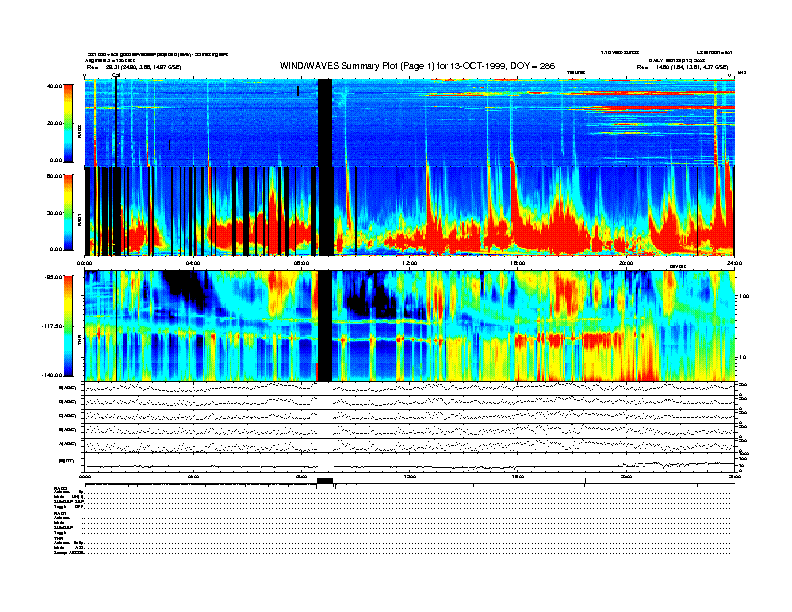Click the vertical TNR axis label
The width and height of the screenshot is (792, 612).
pos(79,342)
